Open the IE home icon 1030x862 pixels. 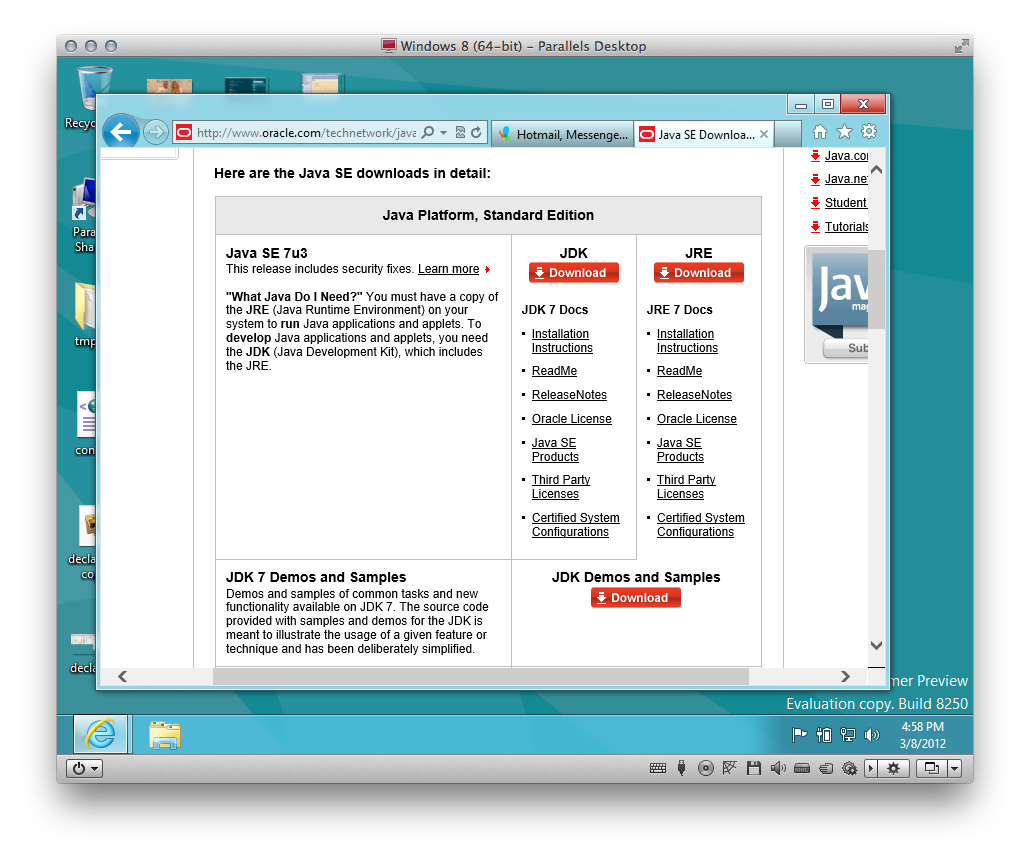820,132
